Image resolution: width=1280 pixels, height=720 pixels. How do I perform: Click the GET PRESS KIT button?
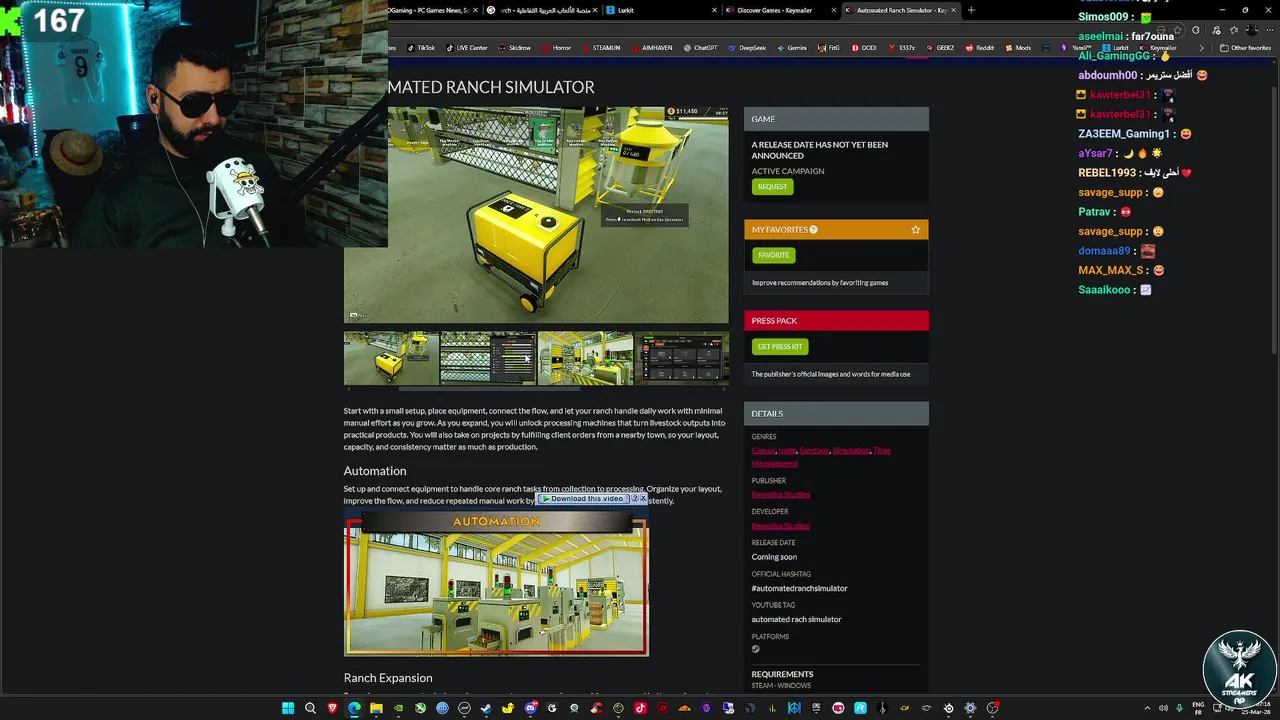pyautogui.click(x=780, y=347)
